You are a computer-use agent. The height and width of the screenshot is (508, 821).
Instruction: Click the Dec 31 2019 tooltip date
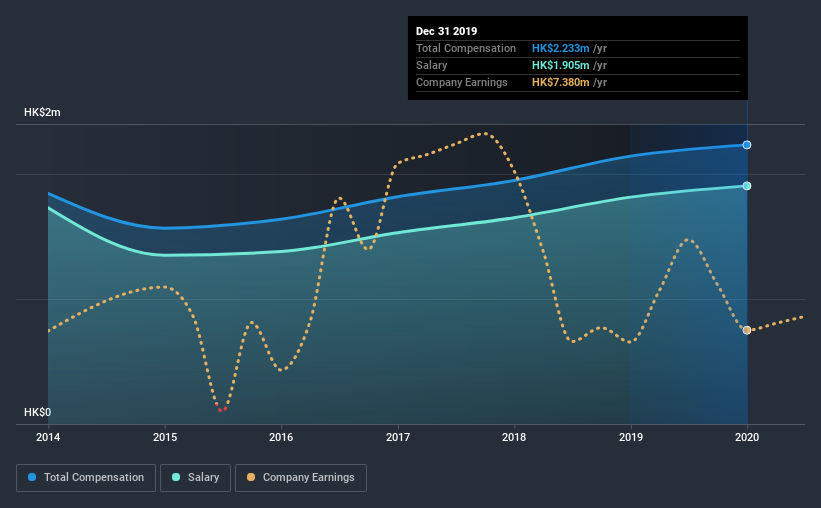coord(447,31)
